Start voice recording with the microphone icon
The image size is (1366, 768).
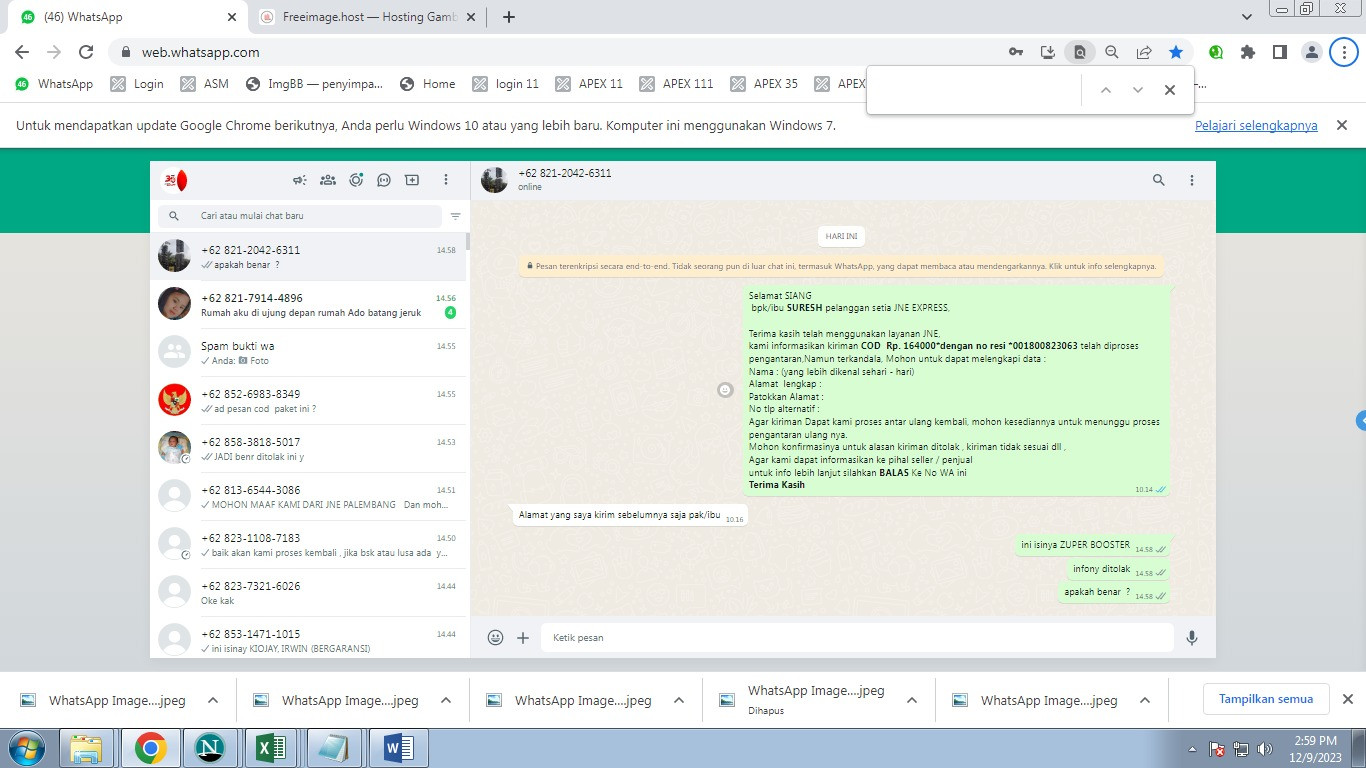(x=1192, y=637)
